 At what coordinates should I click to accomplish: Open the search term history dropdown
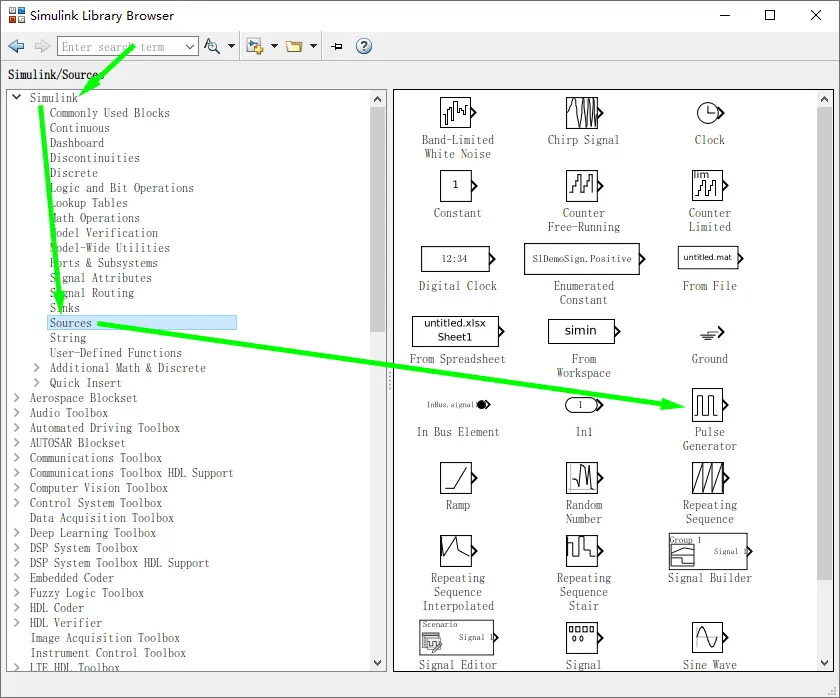pyautogui.click(x=190, y=47)
